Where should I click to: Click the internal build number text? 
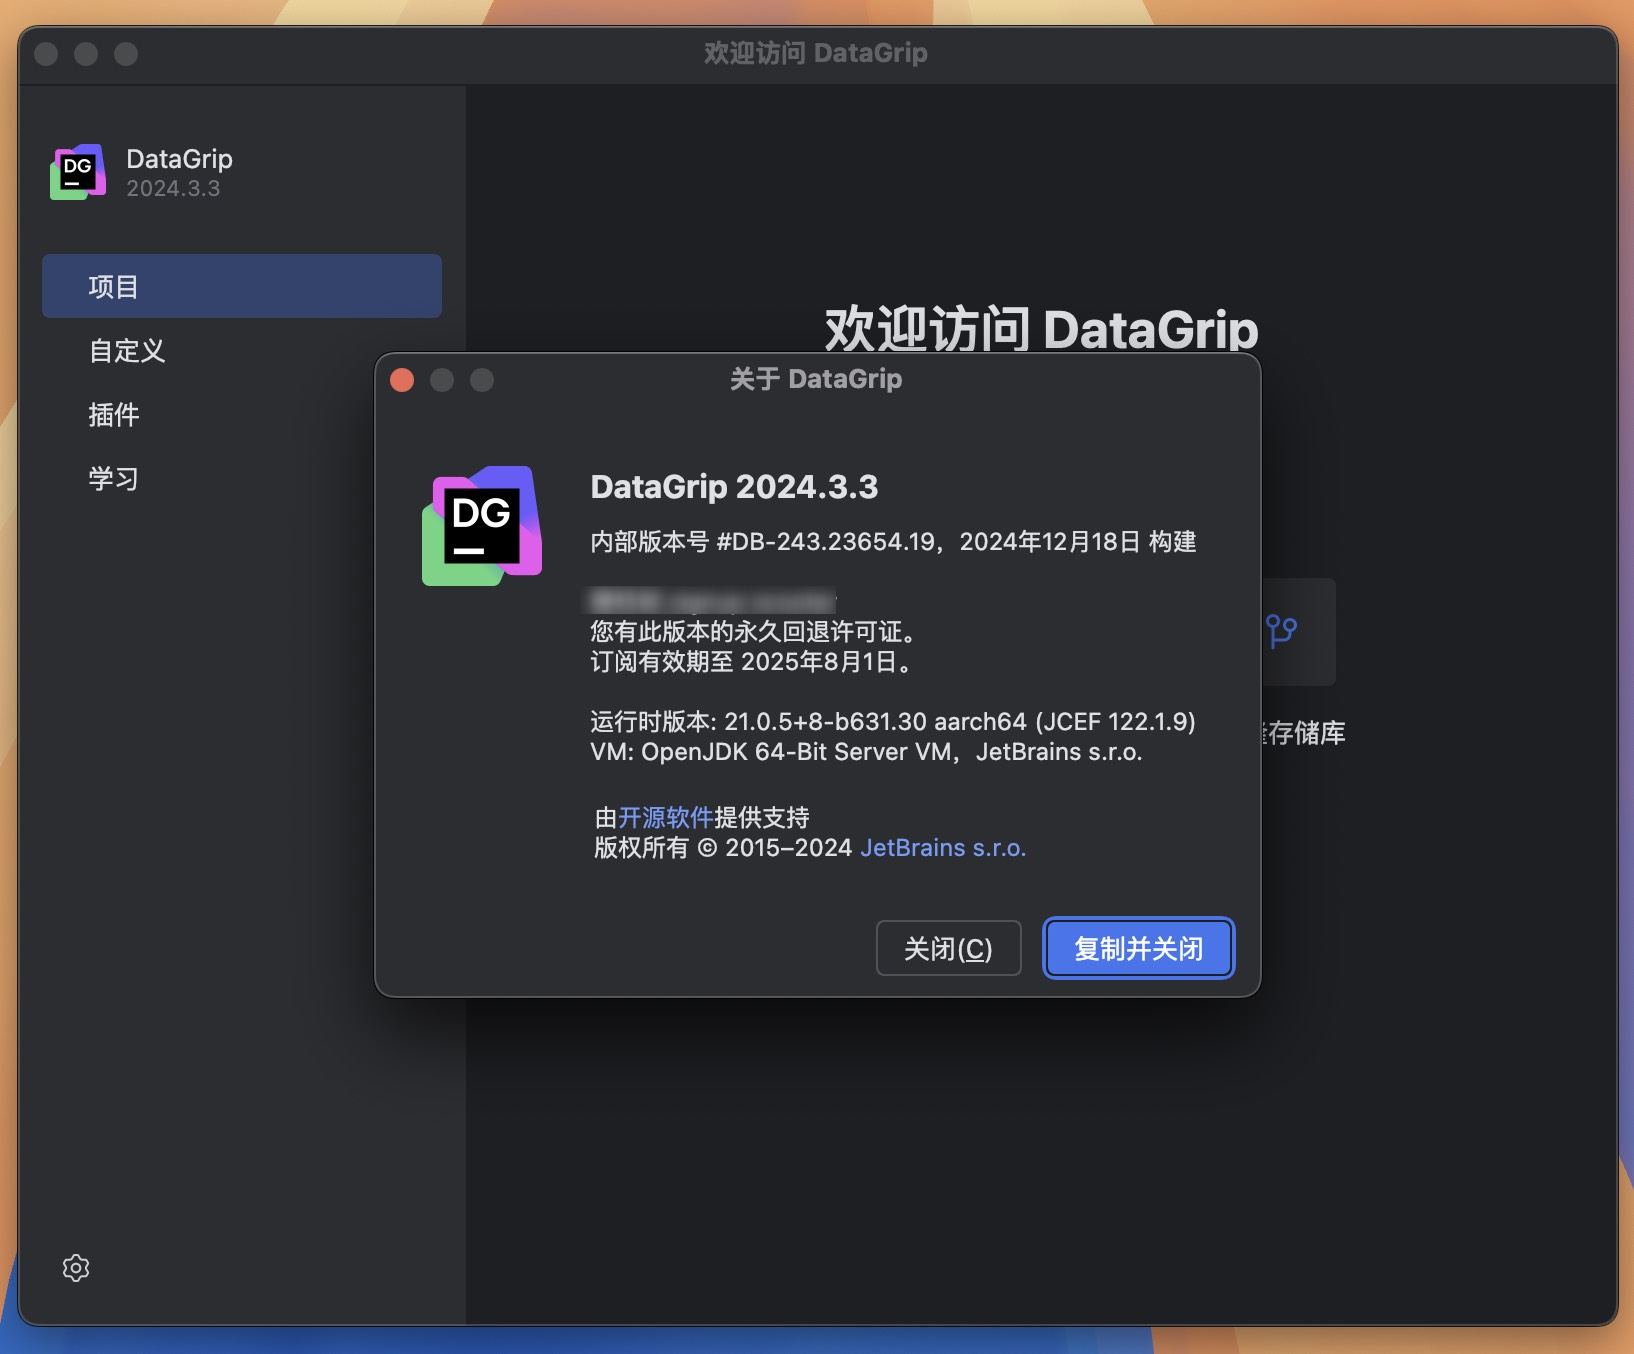(893, 541)
